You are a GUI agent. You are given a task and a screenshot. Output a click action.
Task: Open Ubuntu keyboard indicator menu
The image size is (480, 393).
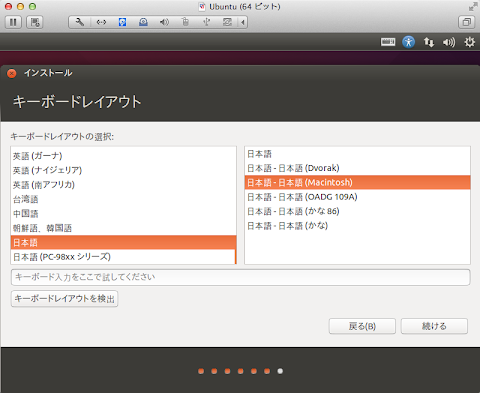[388, 42]
